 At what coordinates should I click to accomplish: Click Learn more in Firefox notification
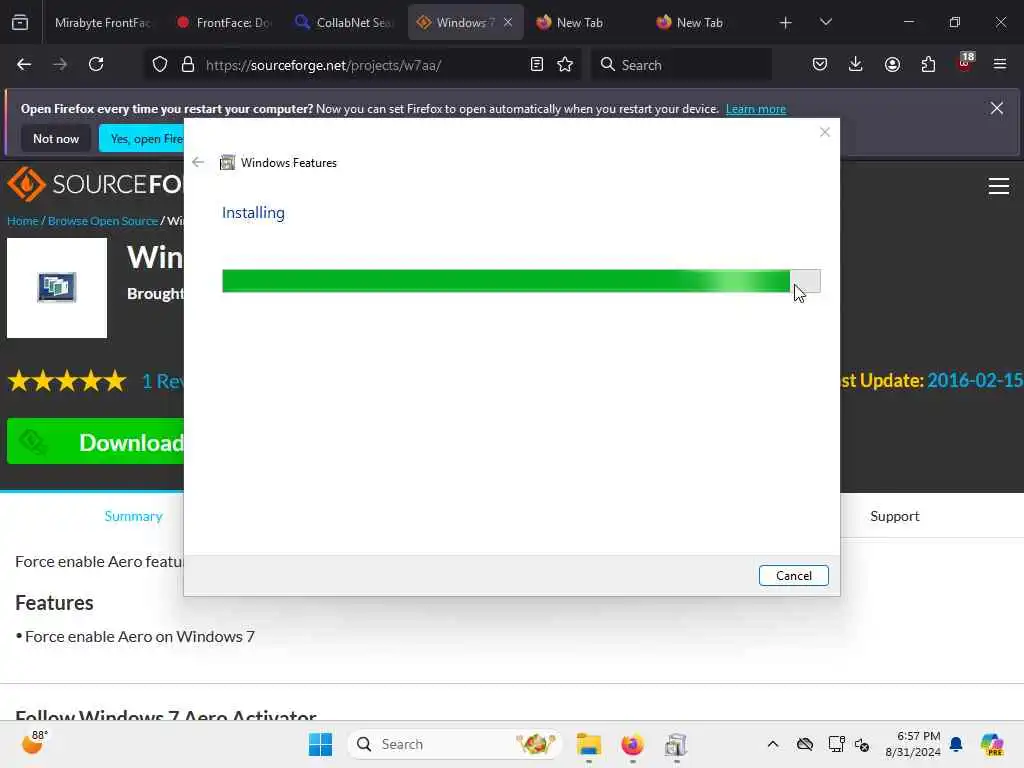click(x=756, y=109)
